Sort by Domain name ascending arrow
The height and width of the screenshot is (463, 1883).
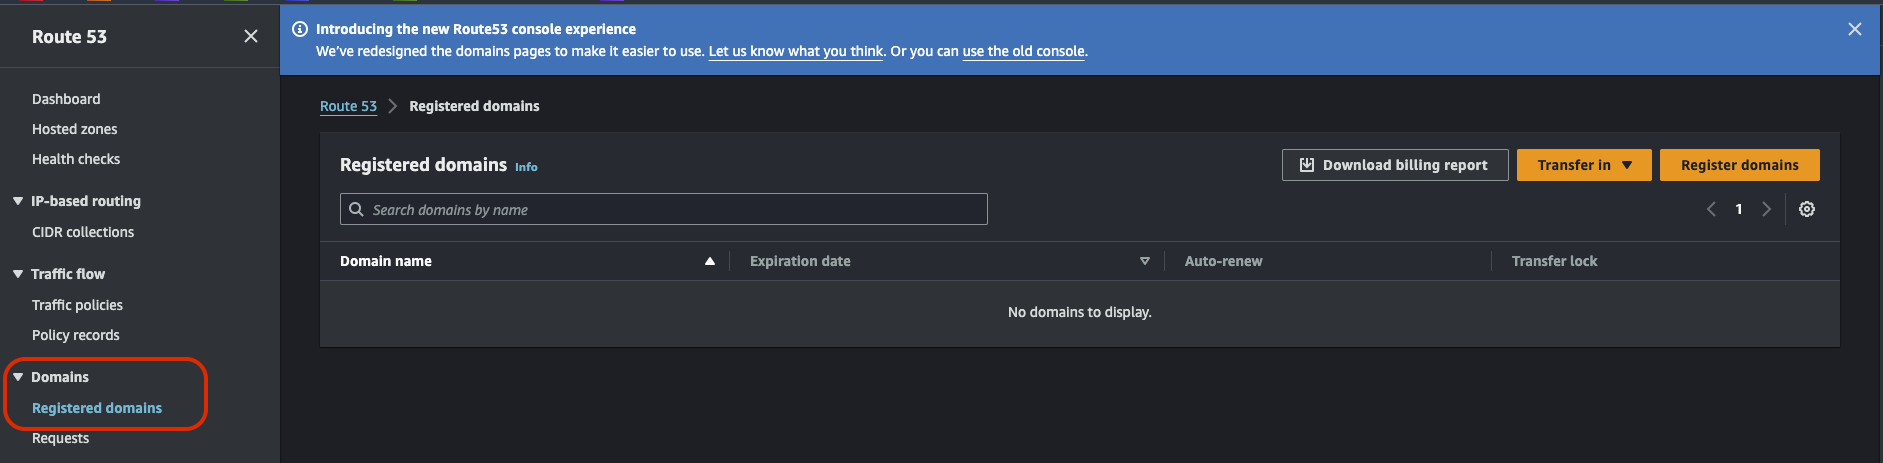click(710, 261)
